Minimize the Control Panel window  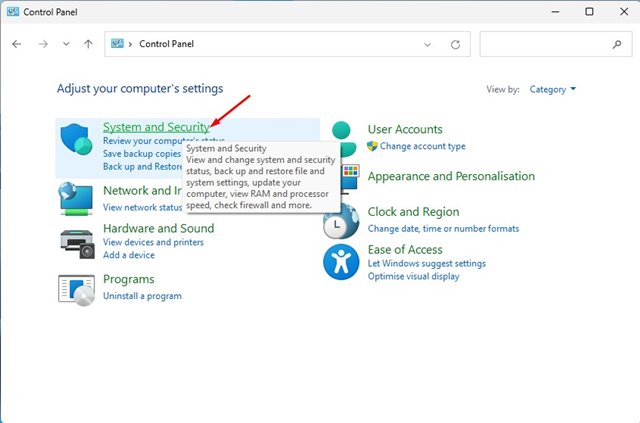(x=555, y=12)
